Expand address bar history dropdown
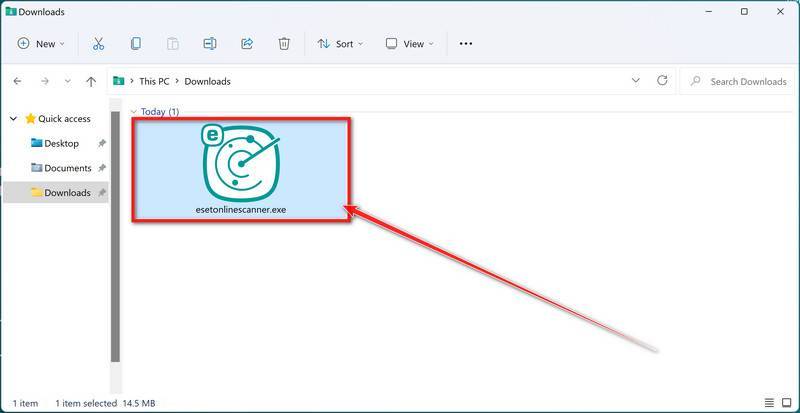This screenshot has width=800, height=413. click(636, 81)
